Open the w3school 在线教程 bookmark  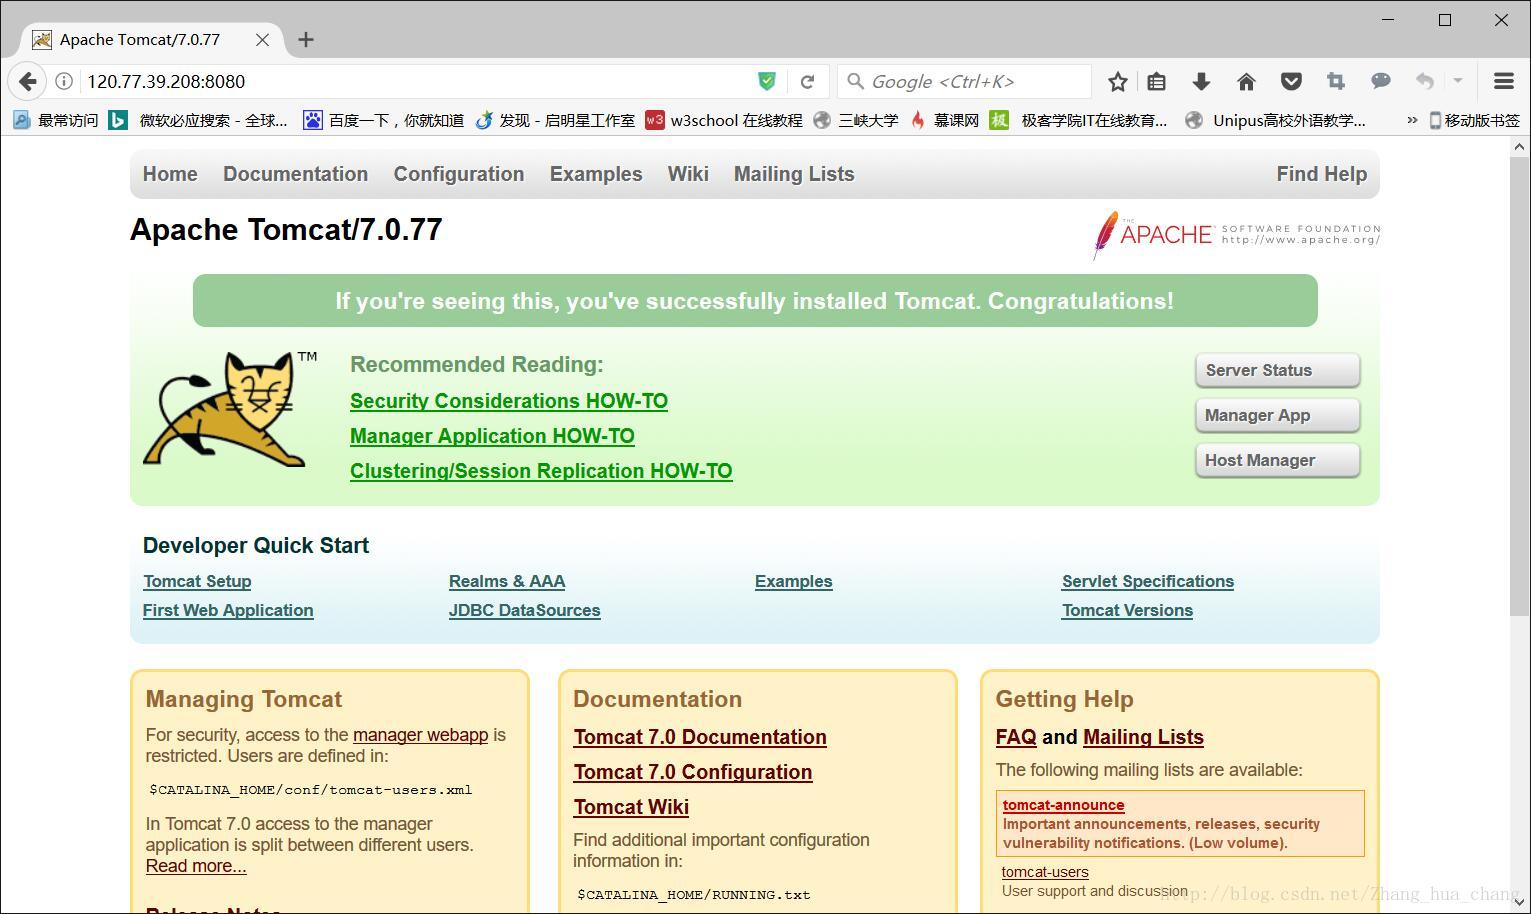[724, 120]
